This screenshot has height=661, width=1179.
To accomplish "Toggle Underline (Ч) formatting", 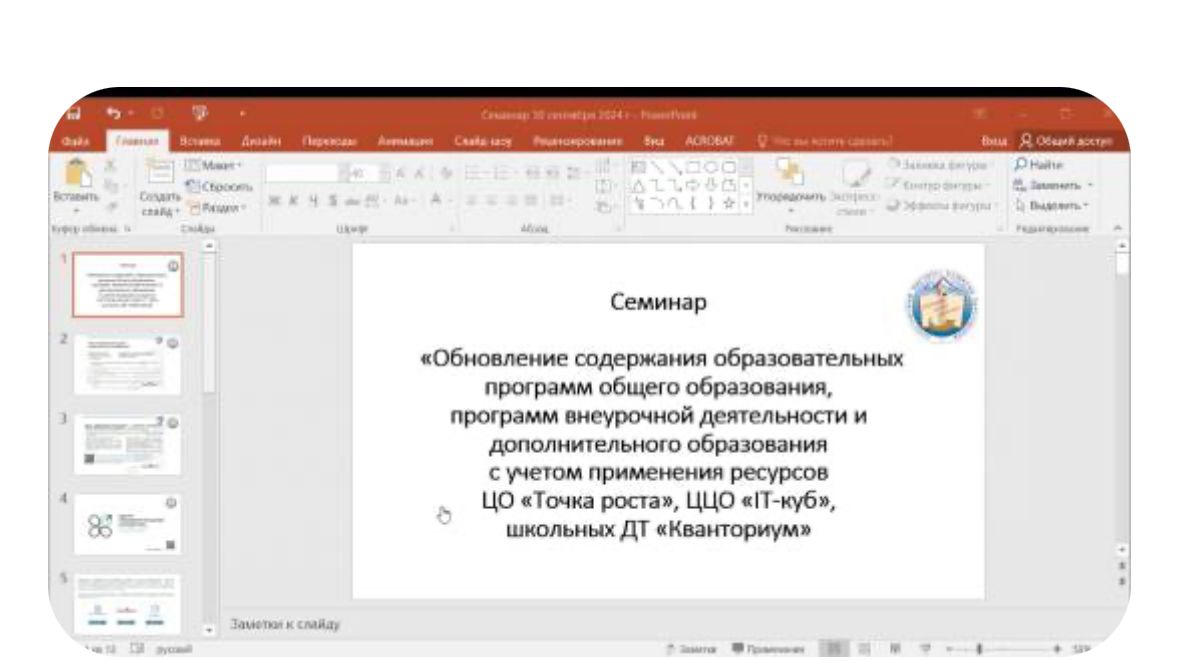I will point(313,201).
